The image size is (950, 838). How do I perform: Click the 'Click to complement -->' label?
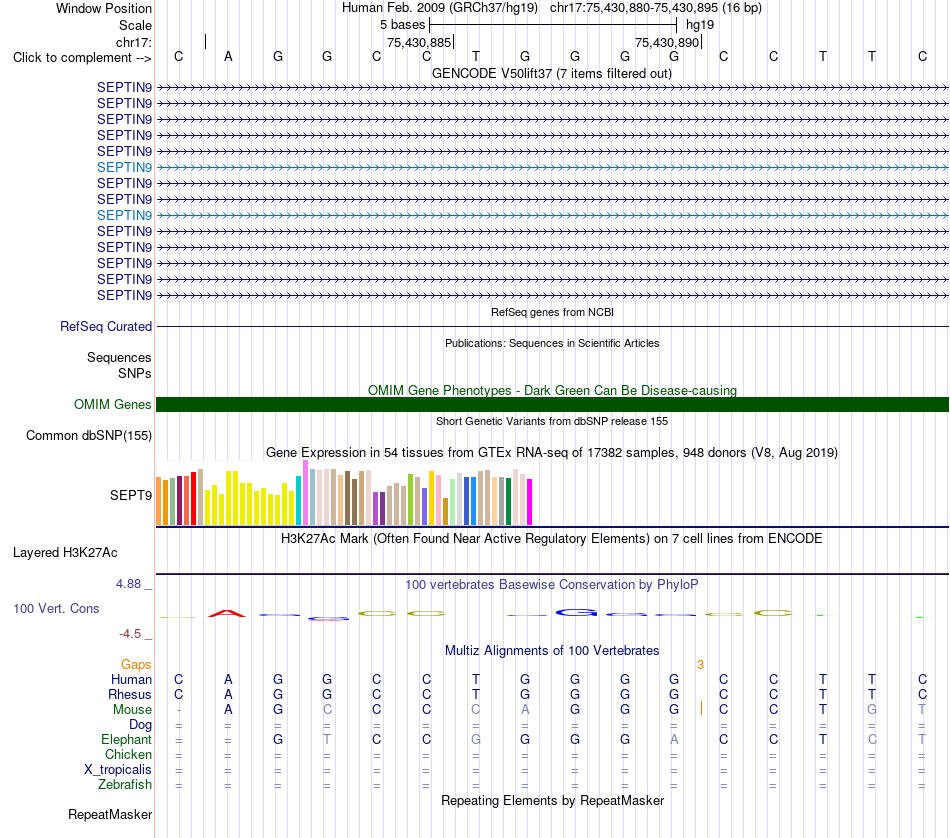click(82, 58)
